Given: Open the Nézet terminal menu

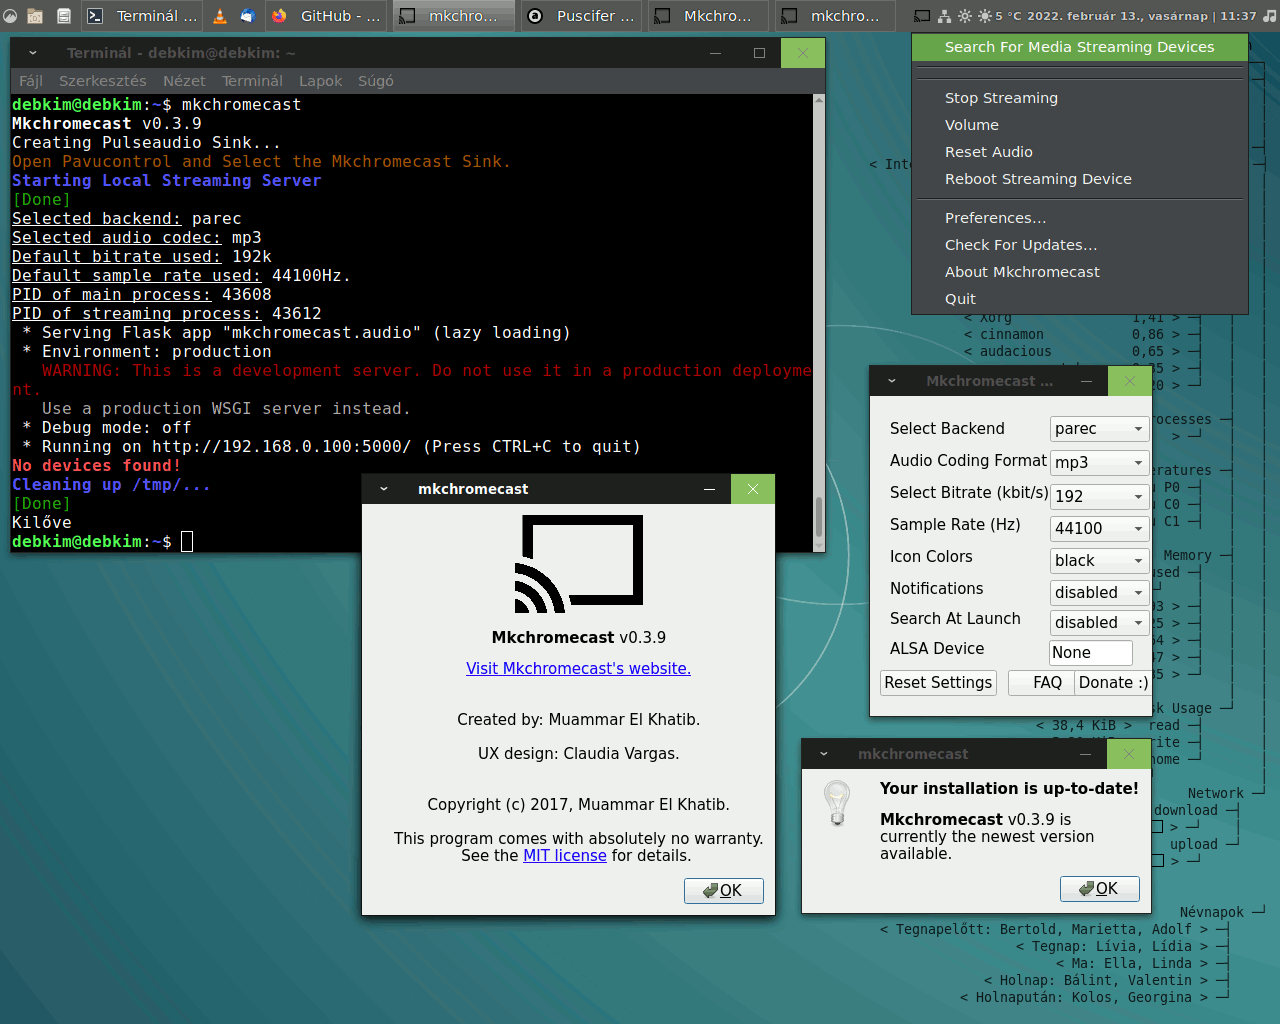Looking at the screenshot, I should tap(184, 81).
